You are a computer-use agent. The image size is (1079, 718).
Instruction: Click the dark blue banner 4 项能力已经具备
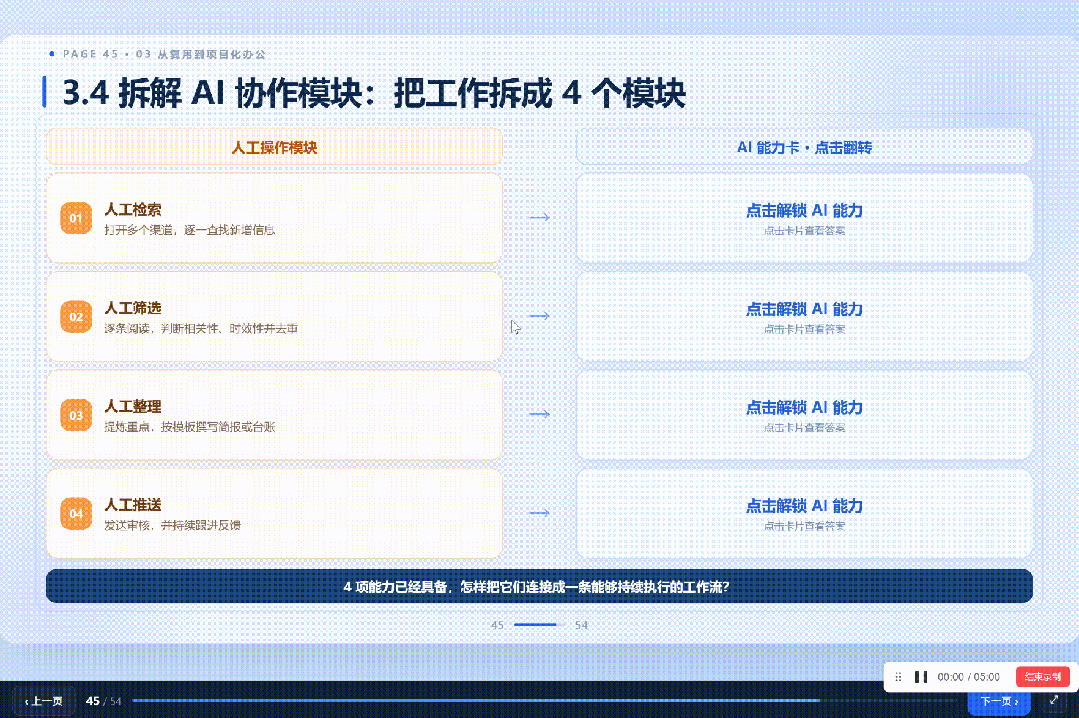(x=539, y=587)
